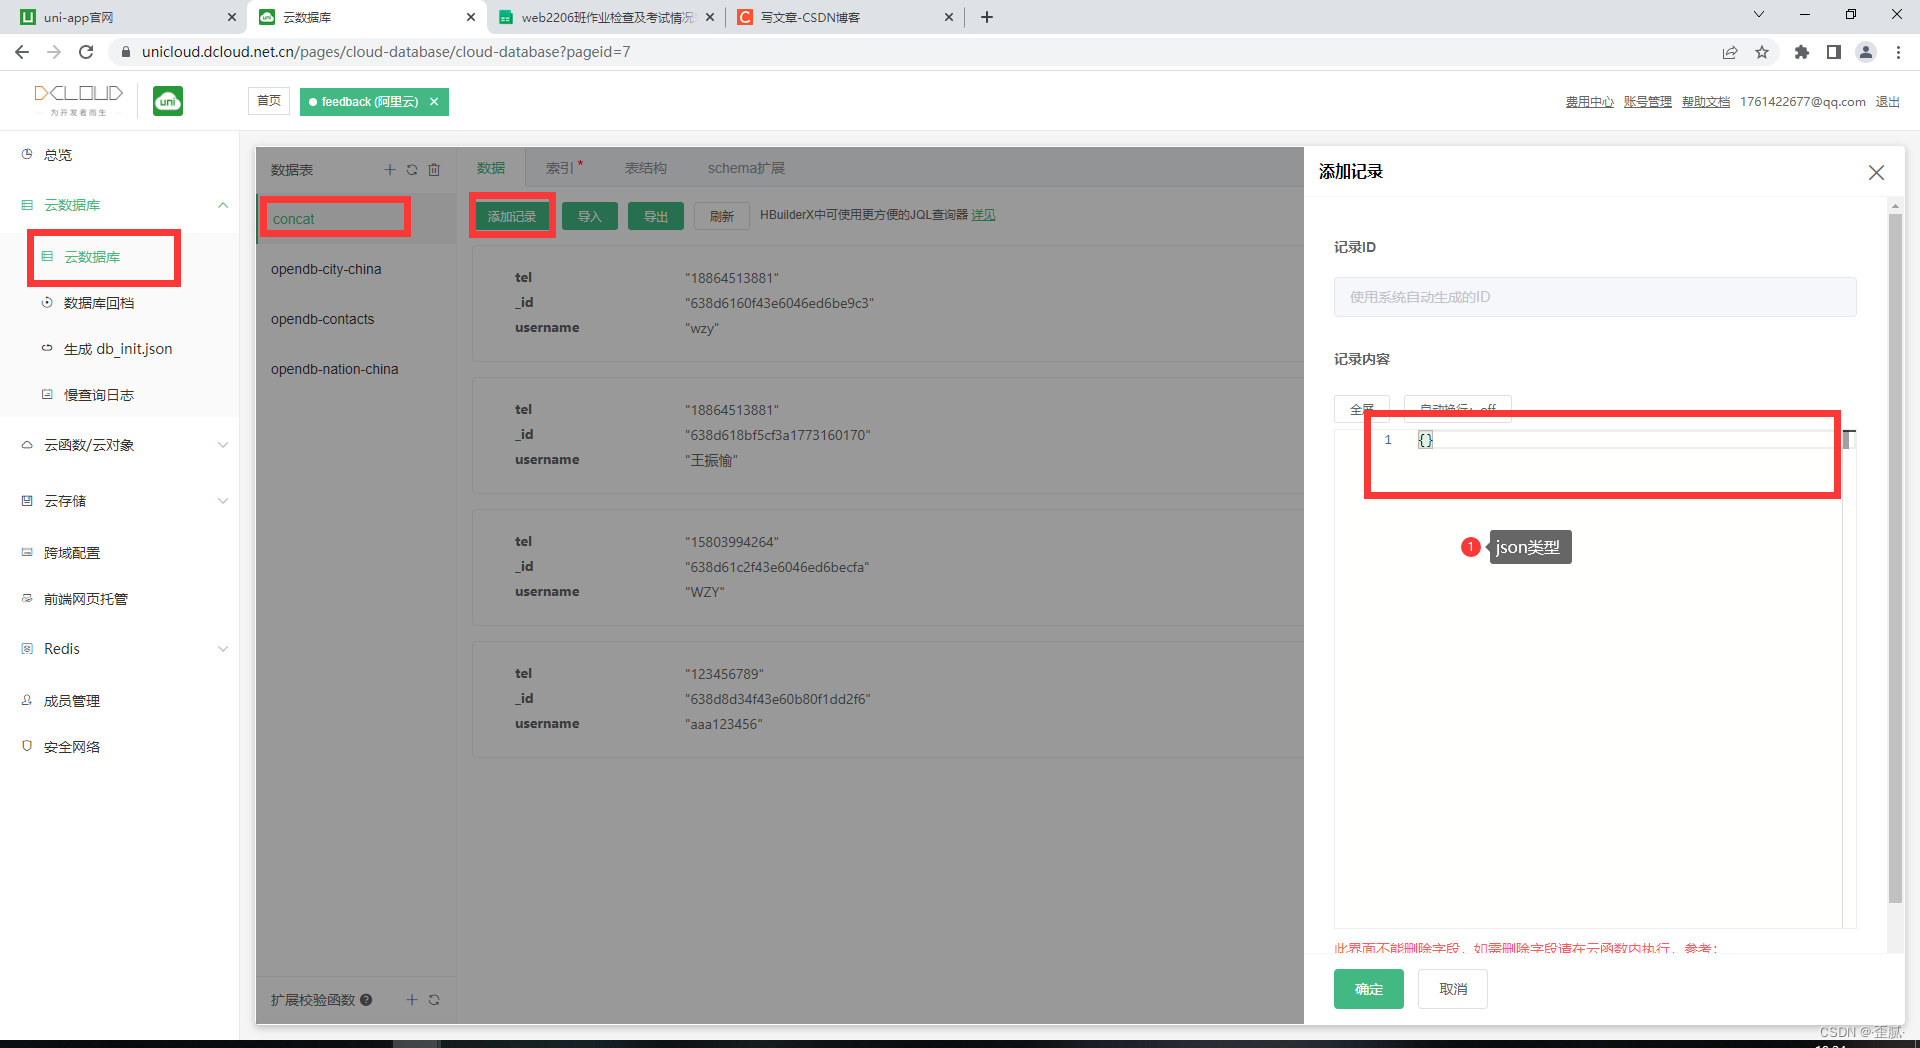Go back in browser history

click(x=22, y=52)
